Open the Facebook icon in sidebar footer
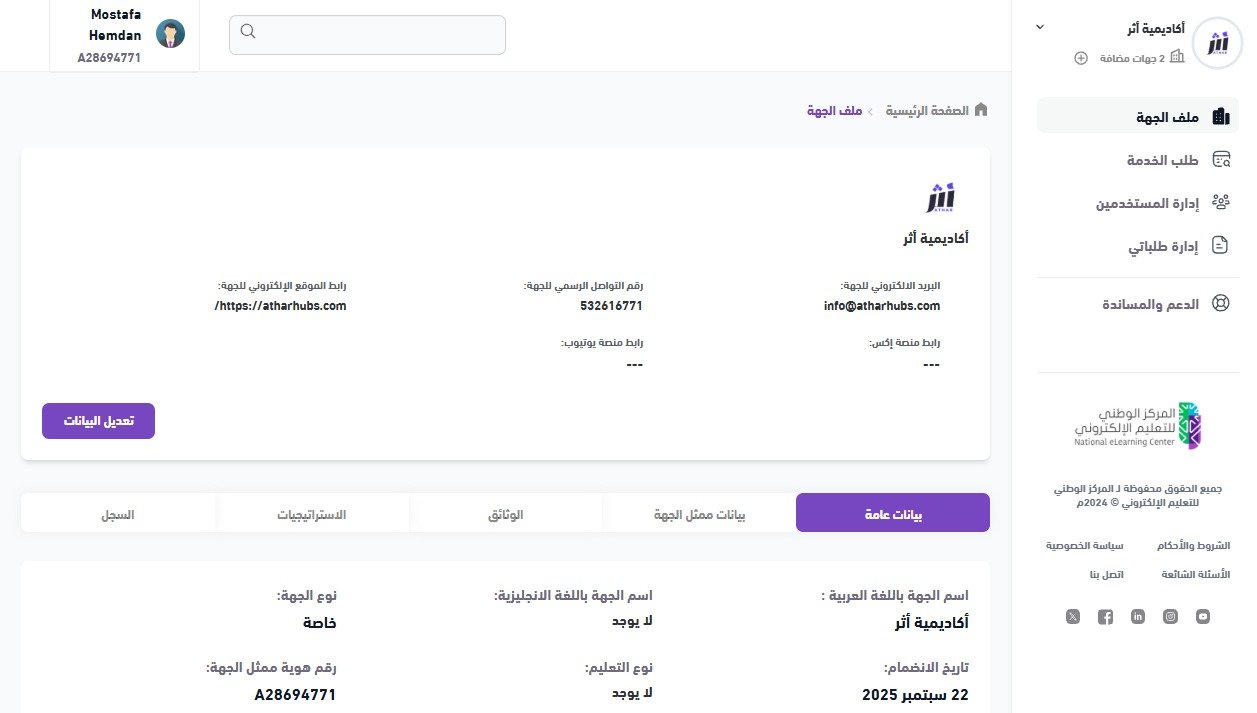 [x=1105, y=617]
